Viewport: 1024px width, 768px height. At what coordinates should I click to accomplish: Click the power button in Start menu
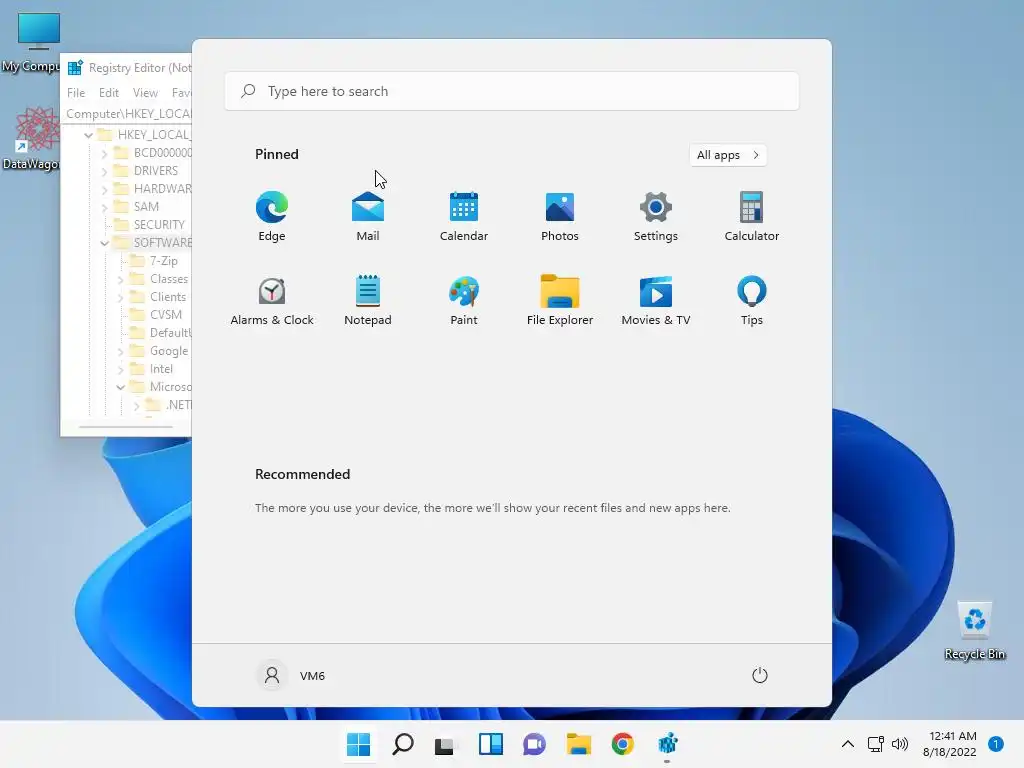(x=760, y=675)
